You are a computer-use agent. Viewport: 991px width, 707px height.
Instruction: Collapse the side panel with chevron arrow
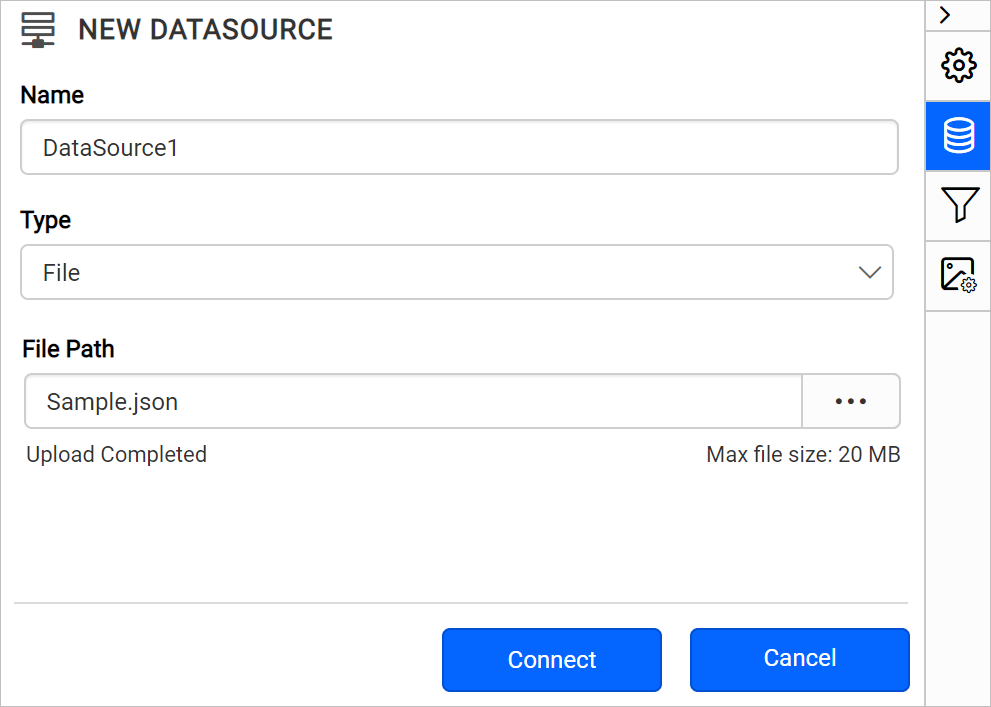tap(945, 15)
